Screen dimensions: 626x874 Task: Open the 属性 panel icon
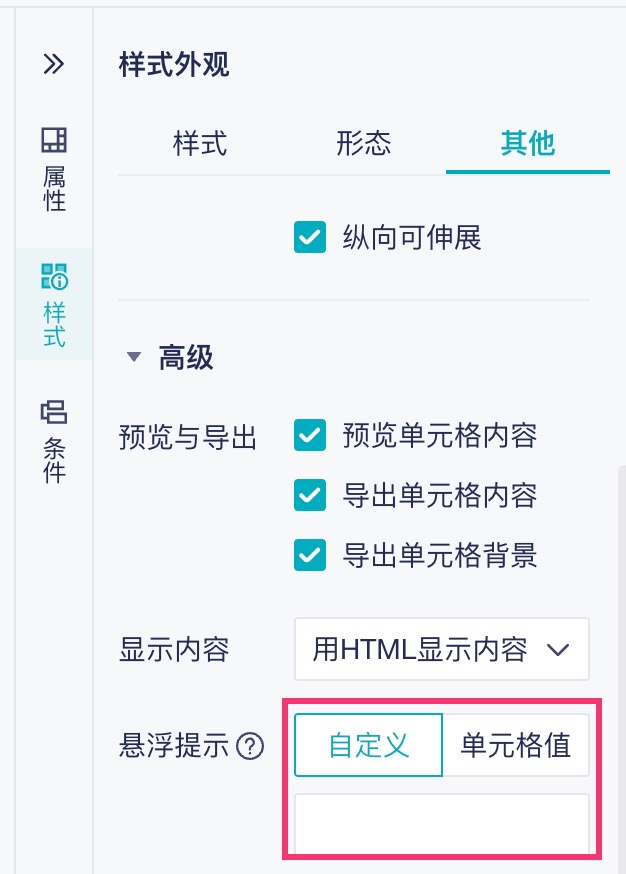pyautogui.click(x=54, y=139)
